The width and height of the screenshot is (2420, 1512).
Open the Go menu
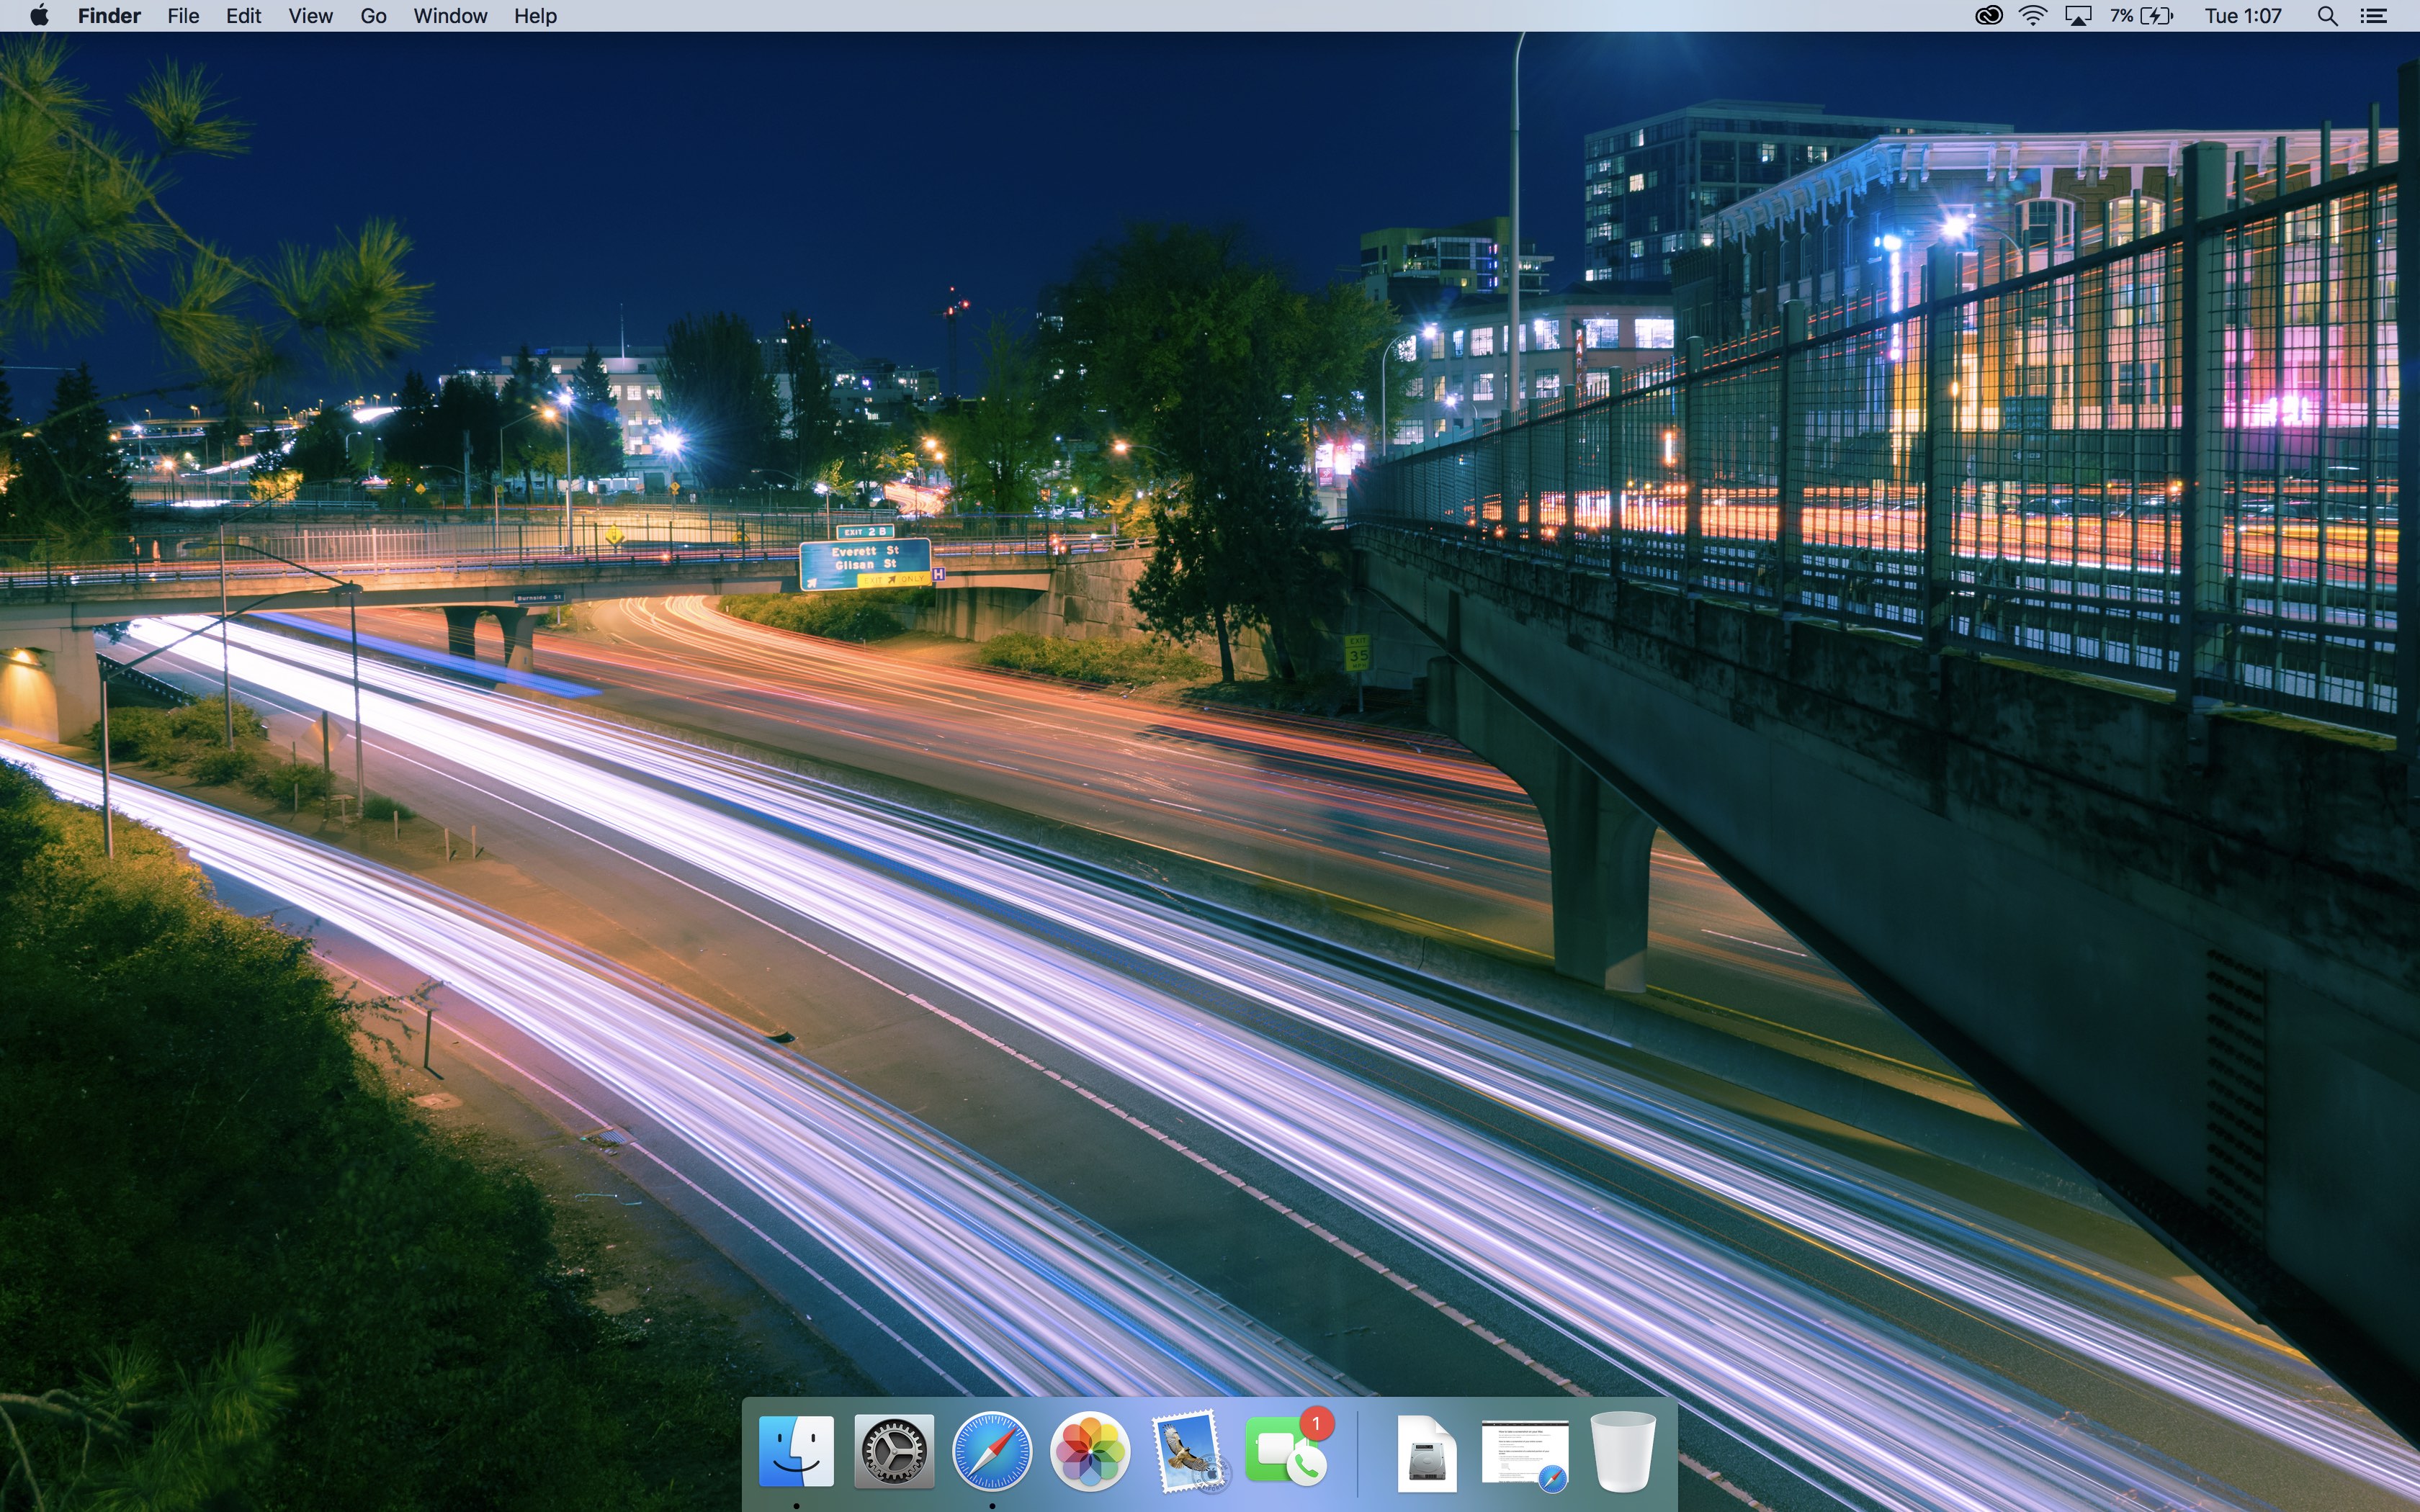click(373, 16)
